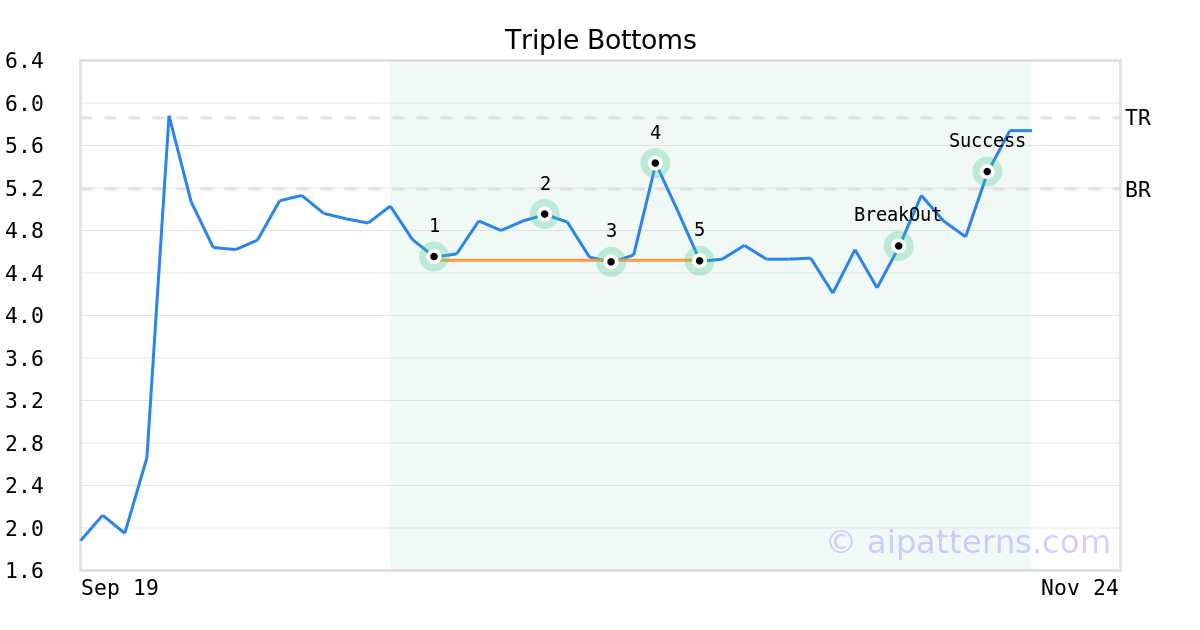Click the marker point labeled 5

tap(700, 261)
